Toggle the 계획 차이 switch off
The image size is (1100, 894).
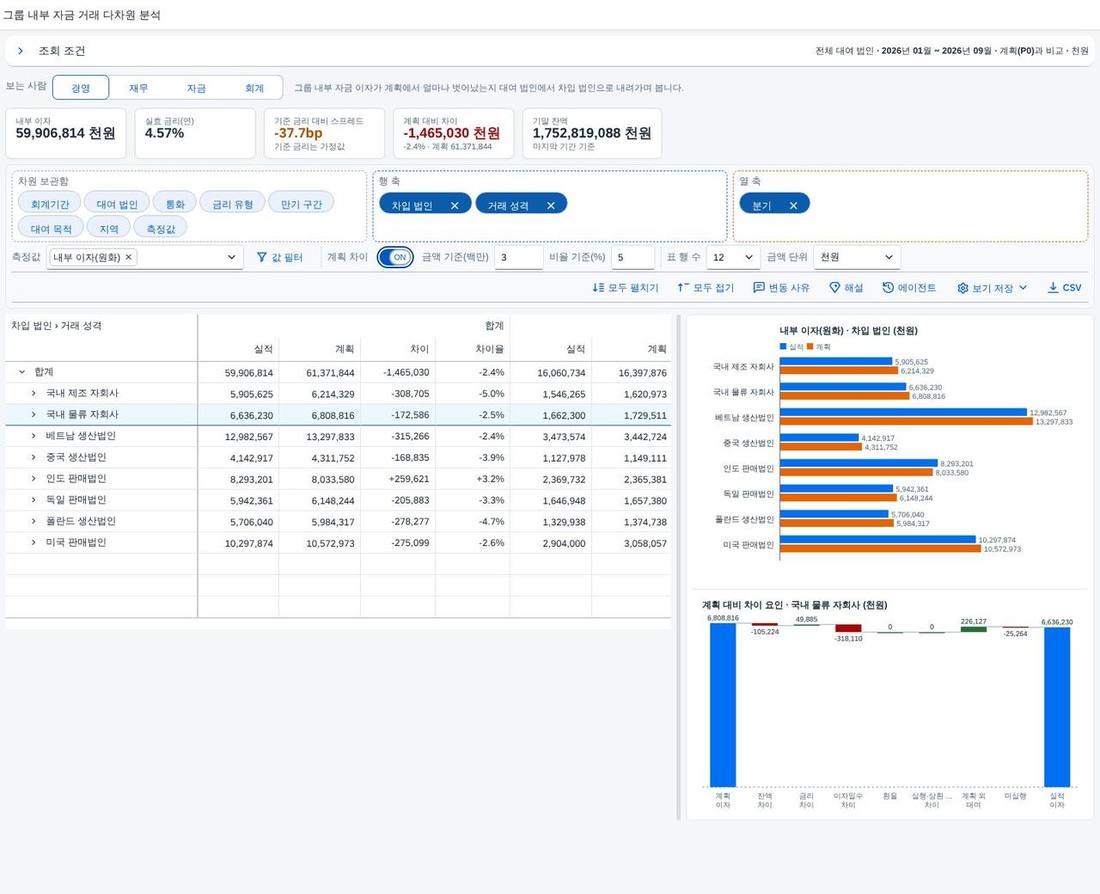coord(396,258)
